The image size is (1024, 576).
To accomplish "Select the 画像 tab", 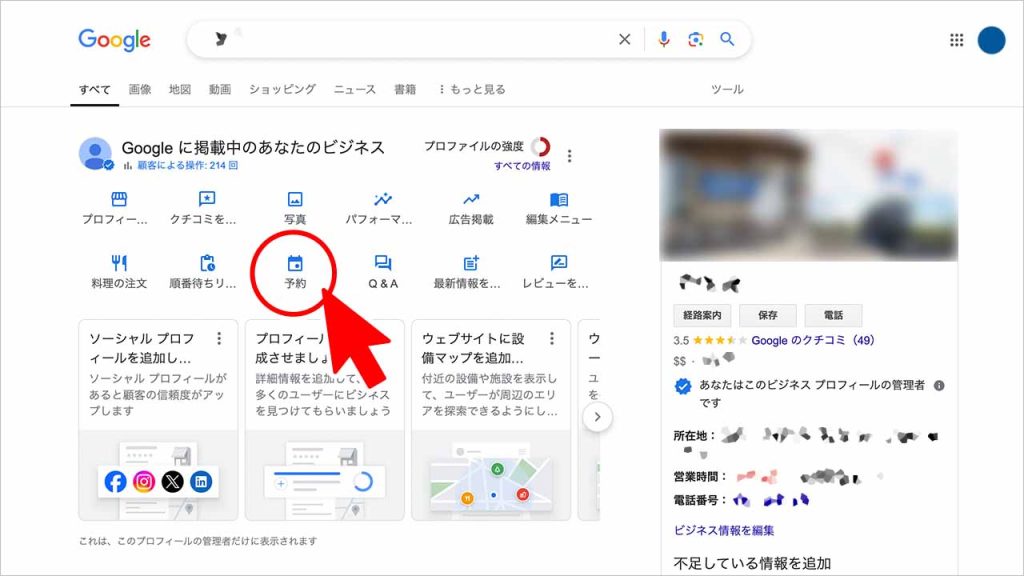I will point(140,89).
